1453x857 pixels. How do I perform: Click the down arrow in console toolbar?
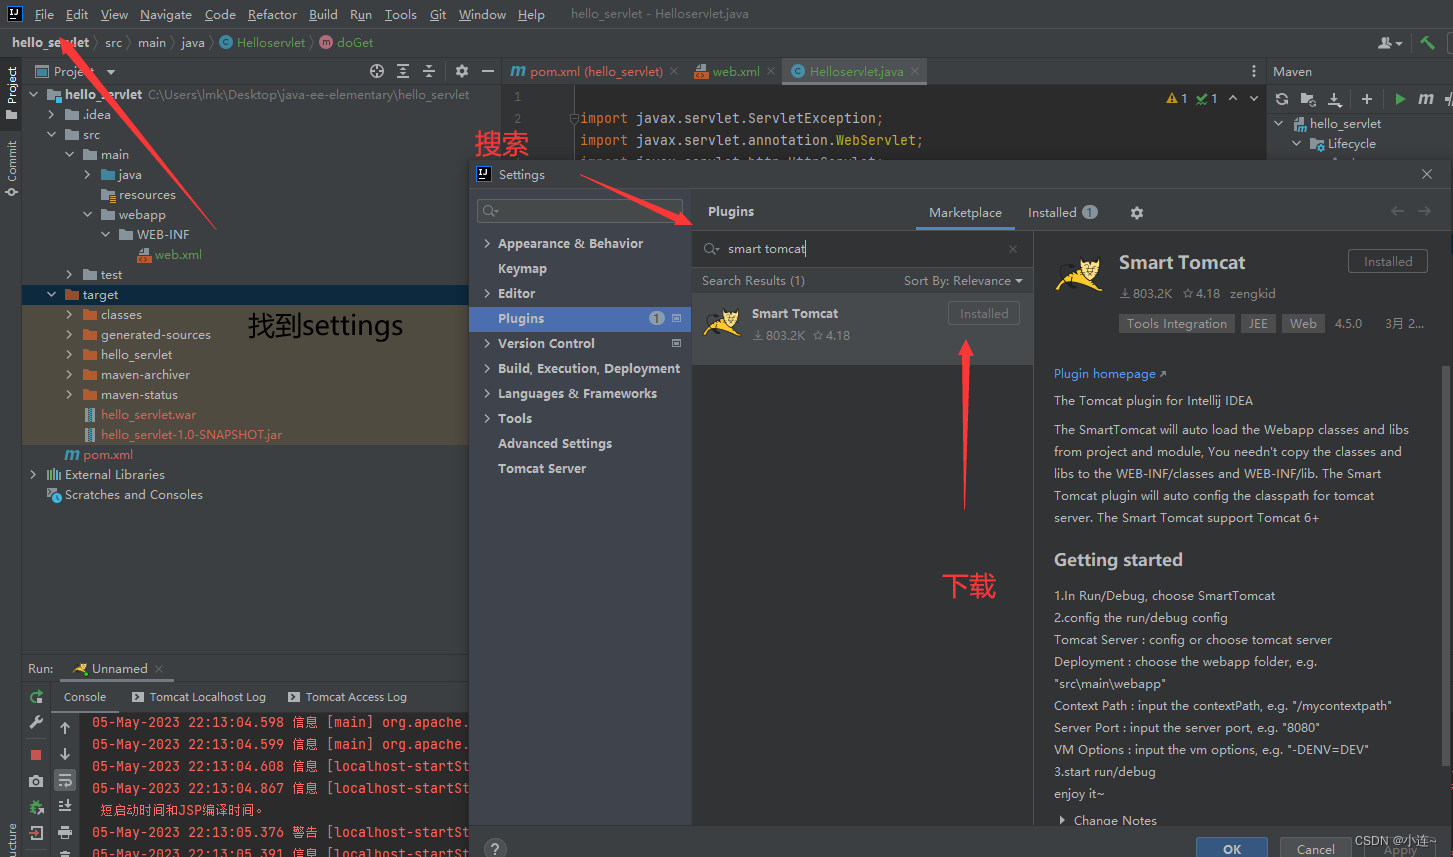[65, 754]
